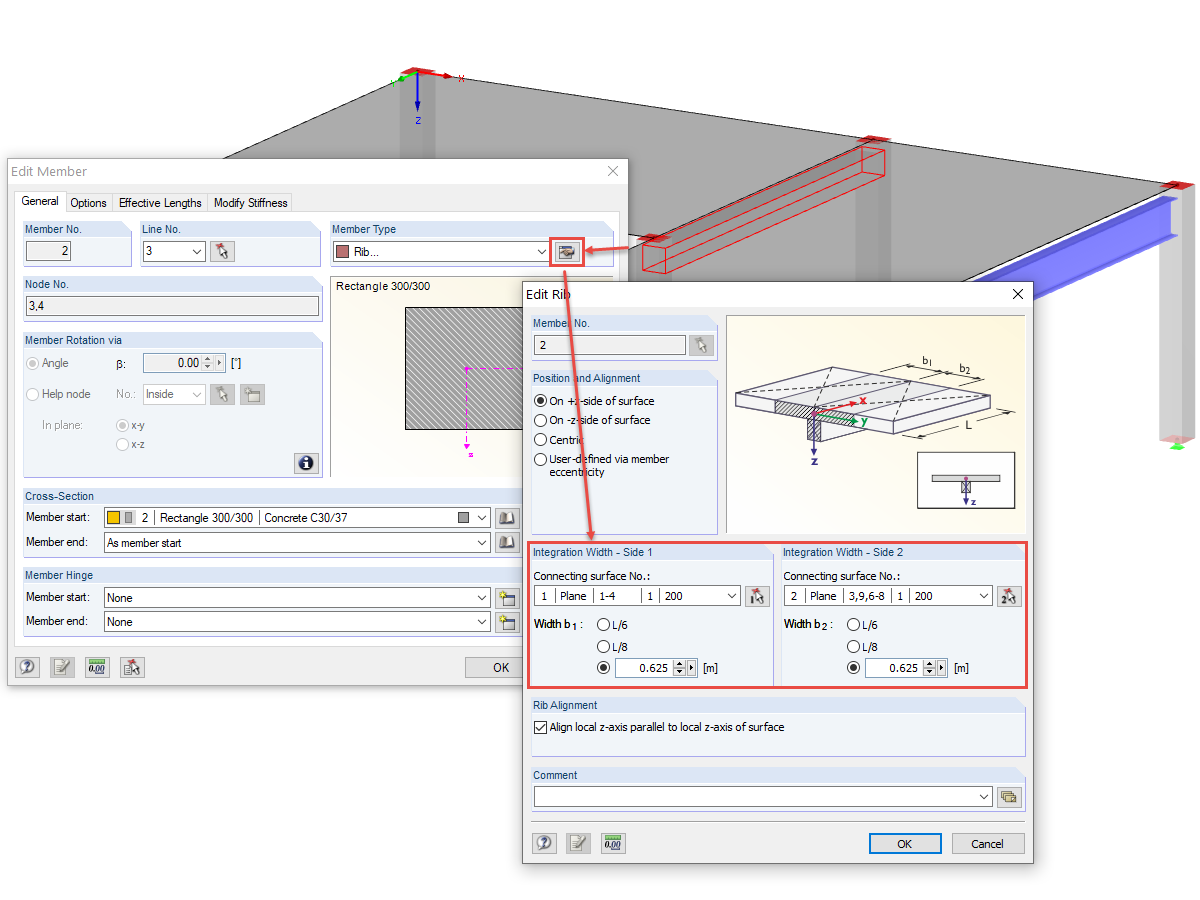Open the cross-section library for member start
This screenshot has height=900, width=1200.
(506, 517)
